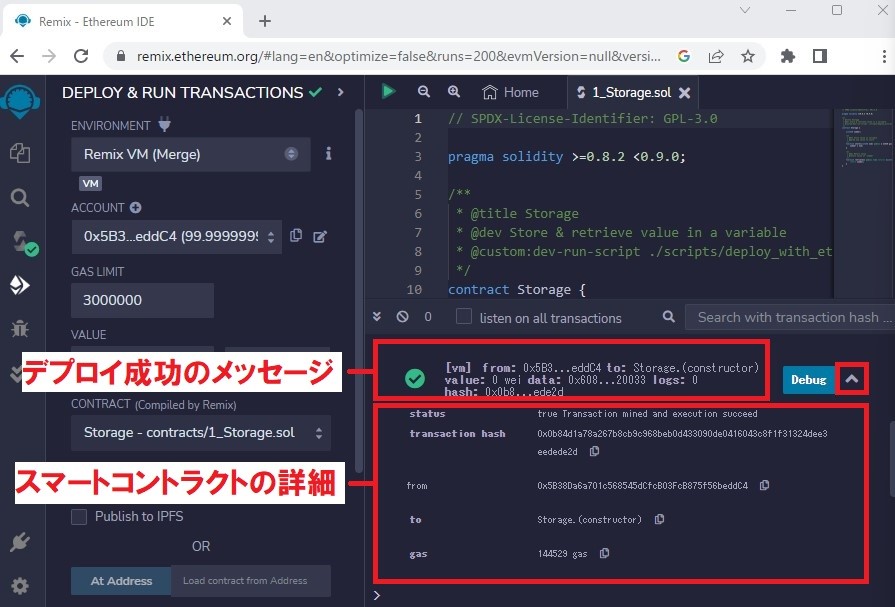Click the Debug button for the transaction
The height and width of the screenshot is (607, 895).
808,380
